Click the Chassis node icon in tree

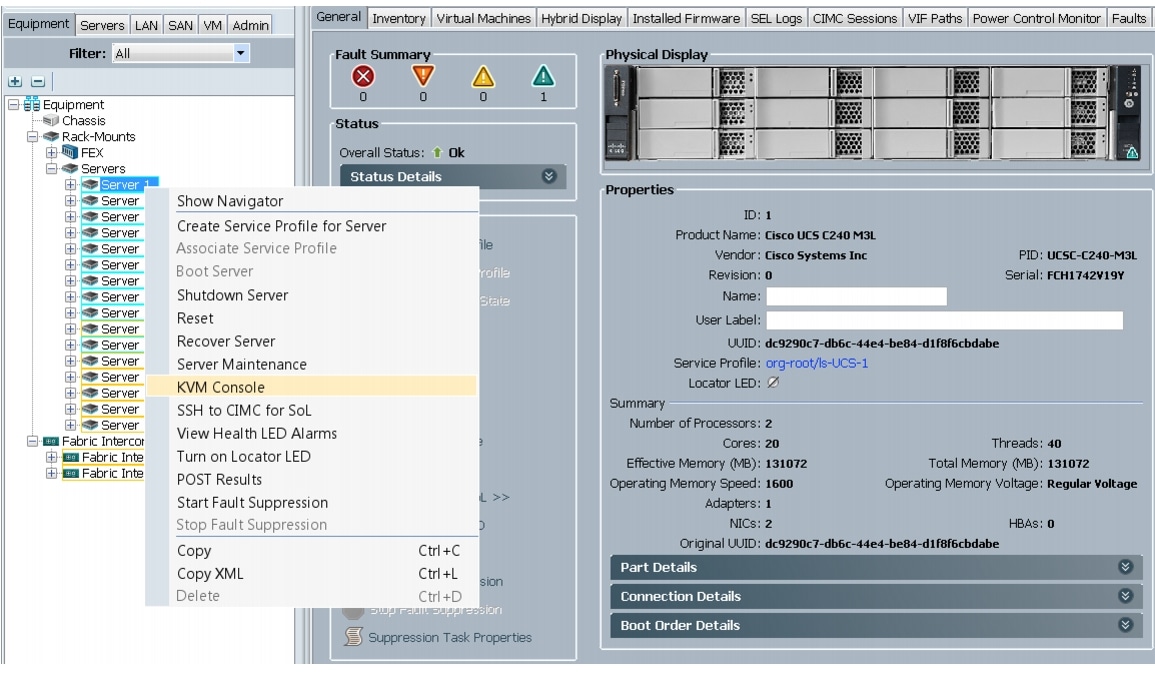point(51,120)
